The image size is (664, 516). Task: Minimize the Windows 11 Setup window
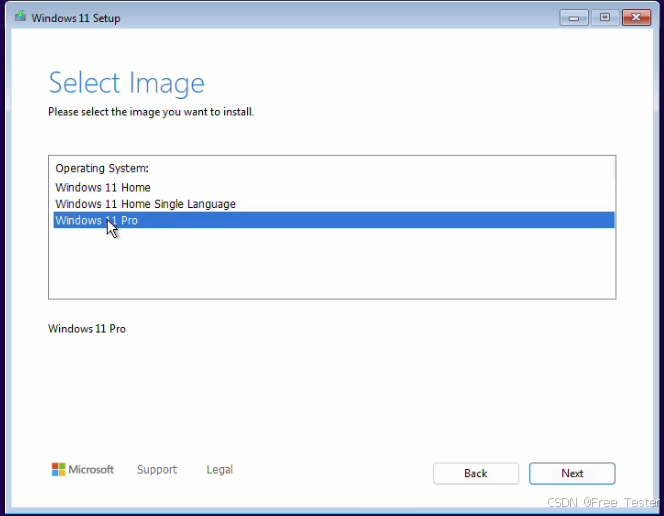[x=574, y=18]
